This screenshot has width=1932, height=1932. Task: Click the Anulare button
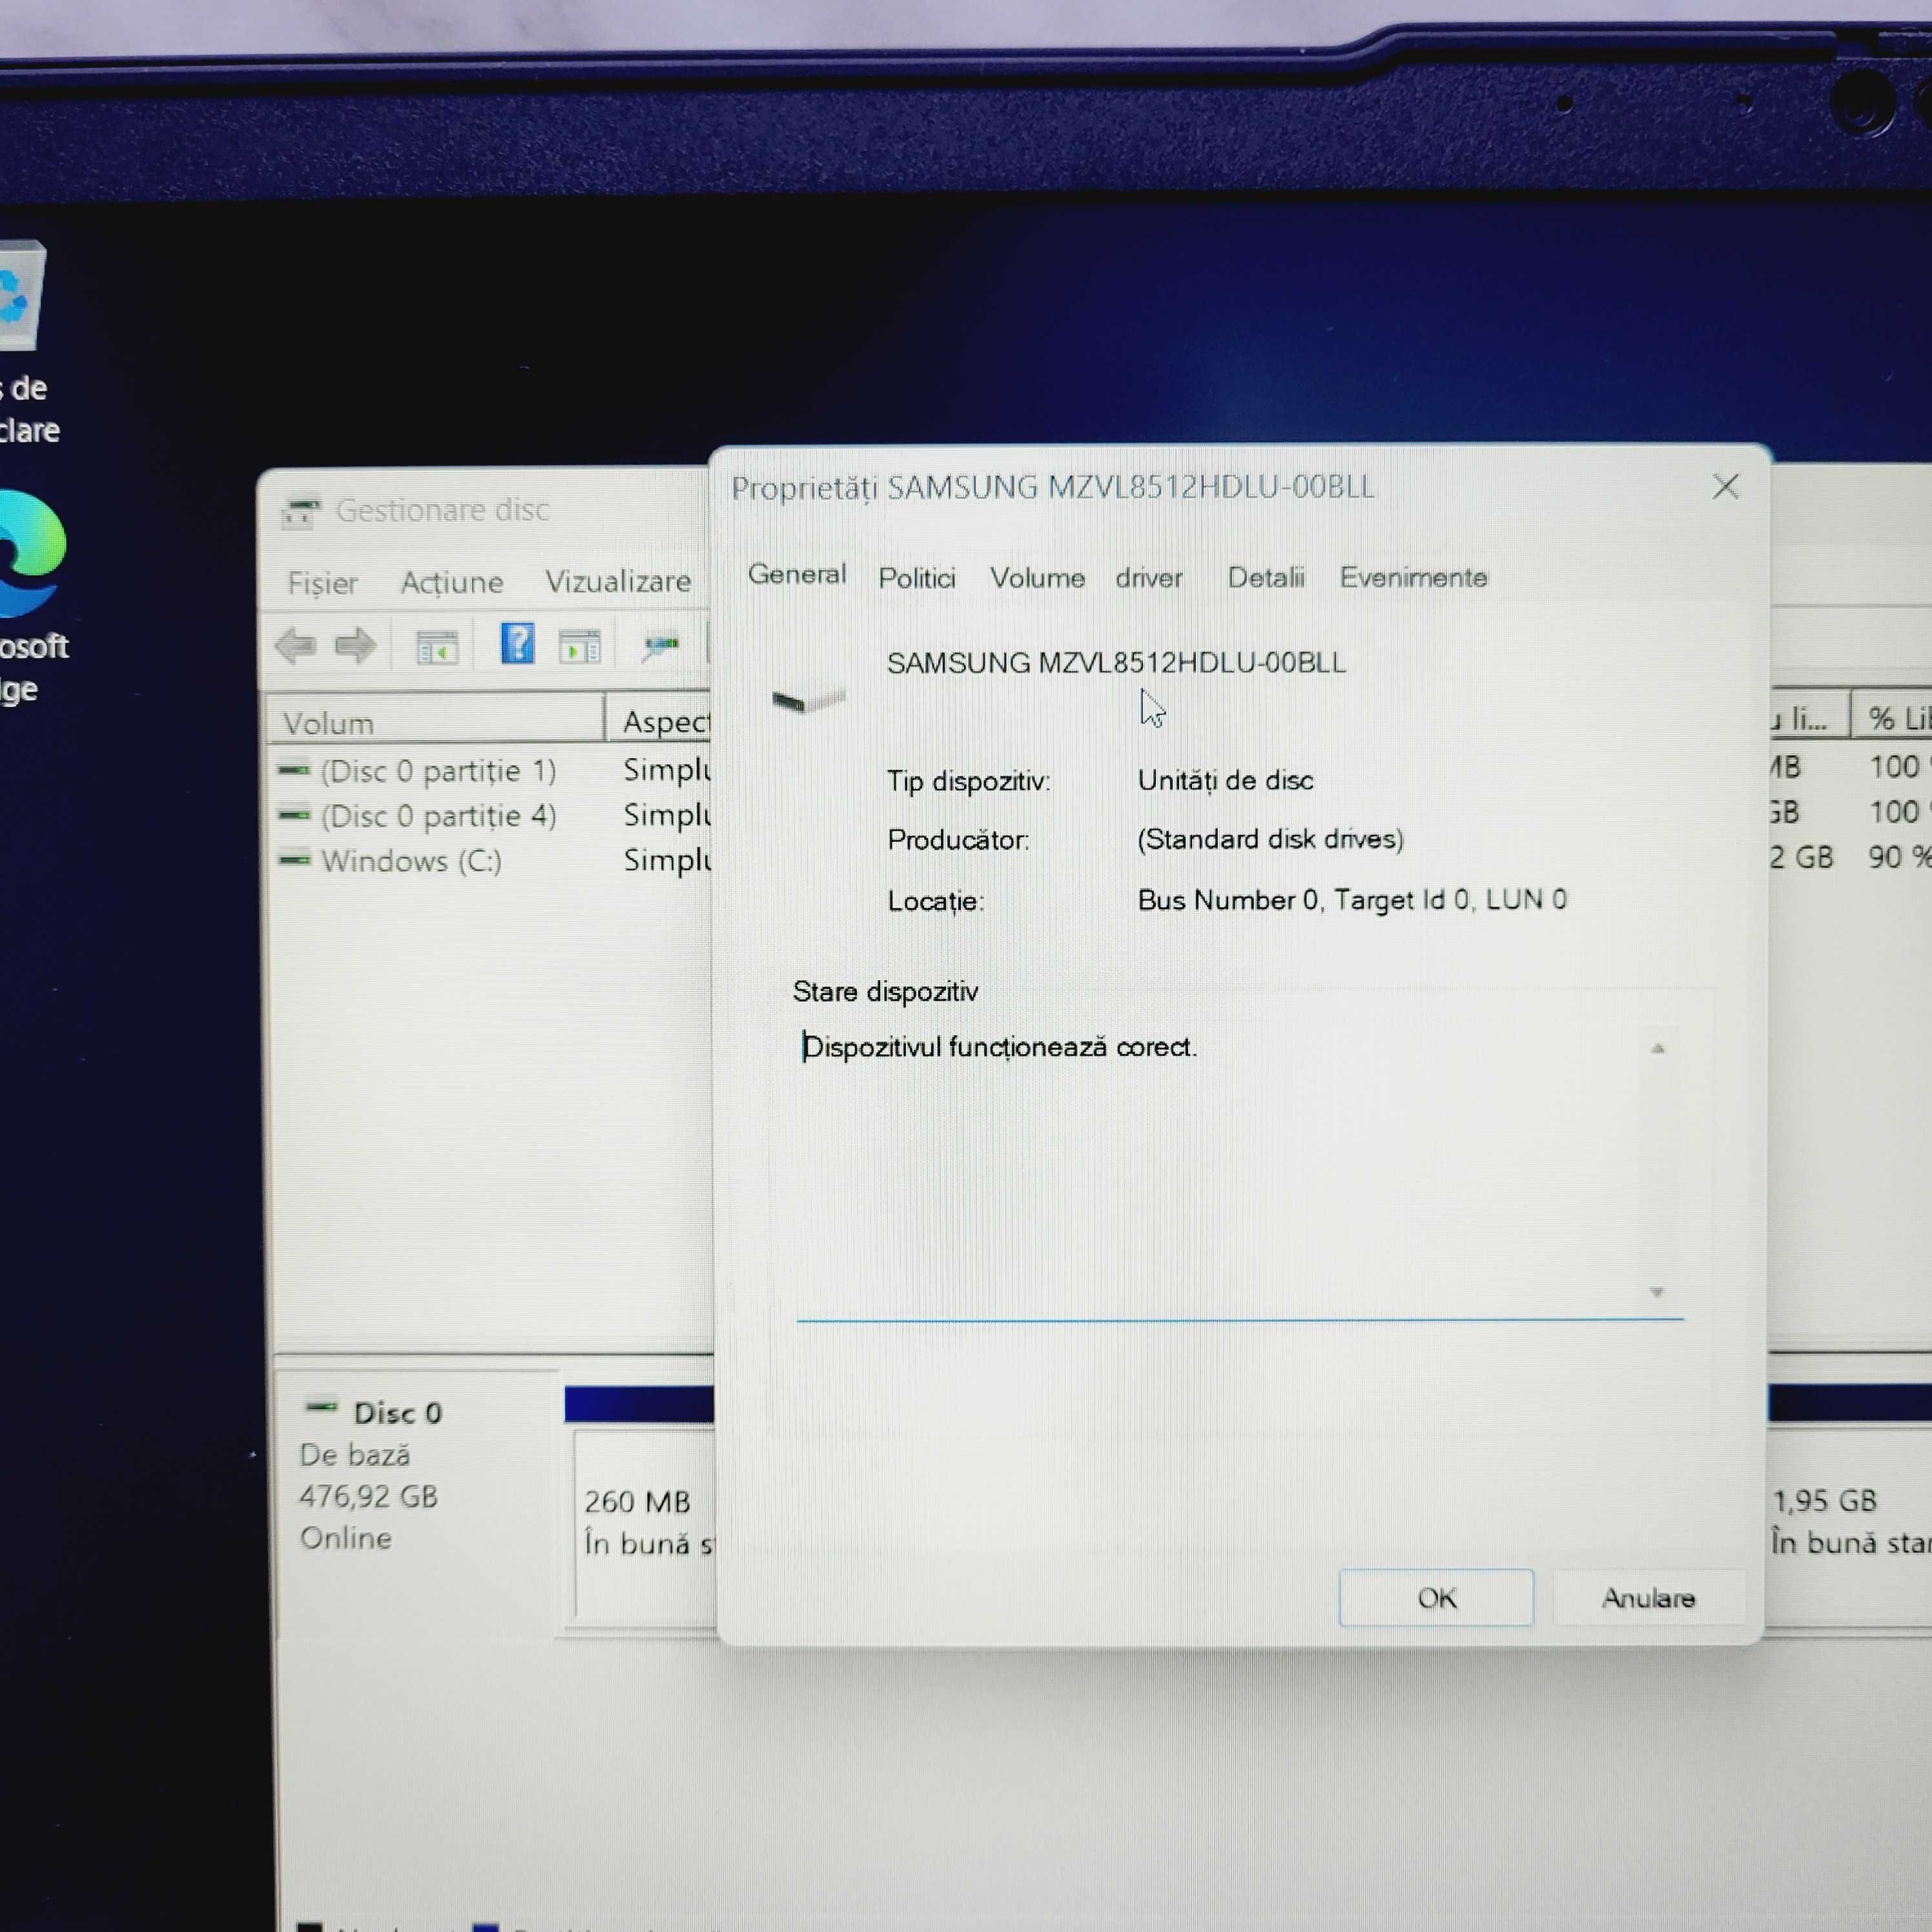[x=1648, y=1598]
